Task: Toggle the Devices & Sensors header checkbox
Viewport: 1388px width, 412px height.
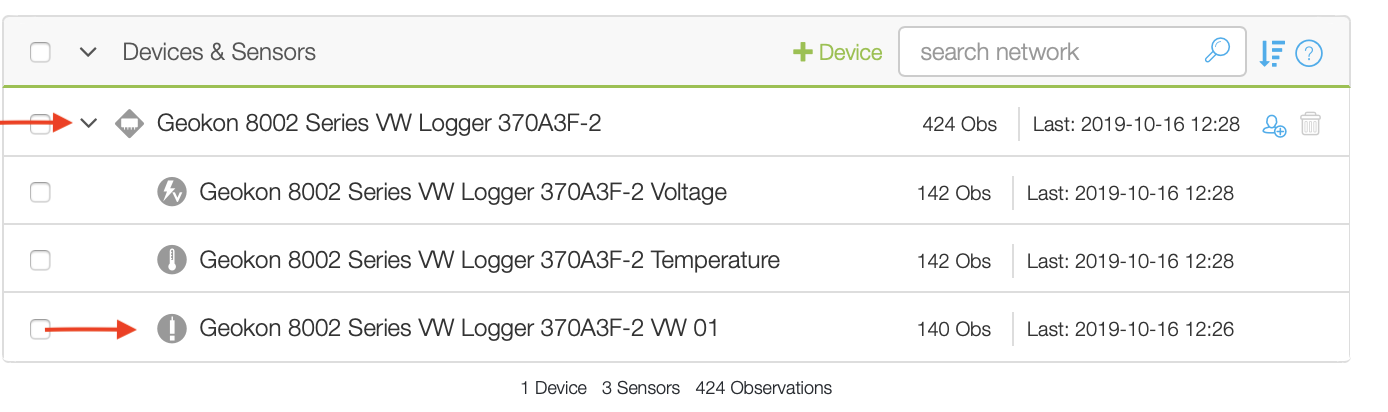Action: (x=40, y=52)
